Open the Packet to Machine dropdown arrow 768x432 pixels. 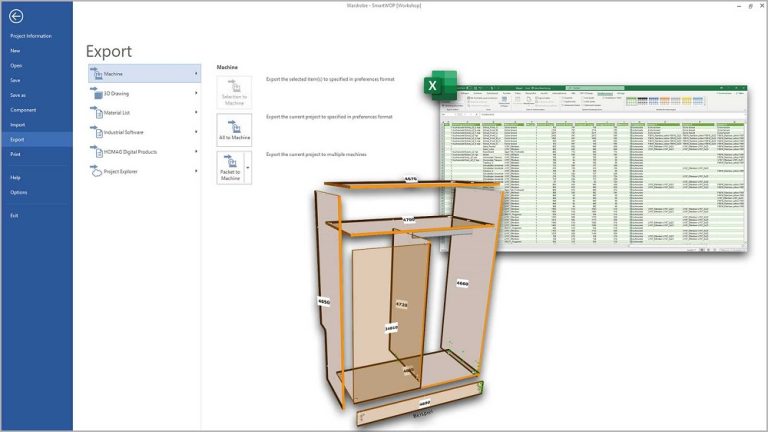click(247, 168)
